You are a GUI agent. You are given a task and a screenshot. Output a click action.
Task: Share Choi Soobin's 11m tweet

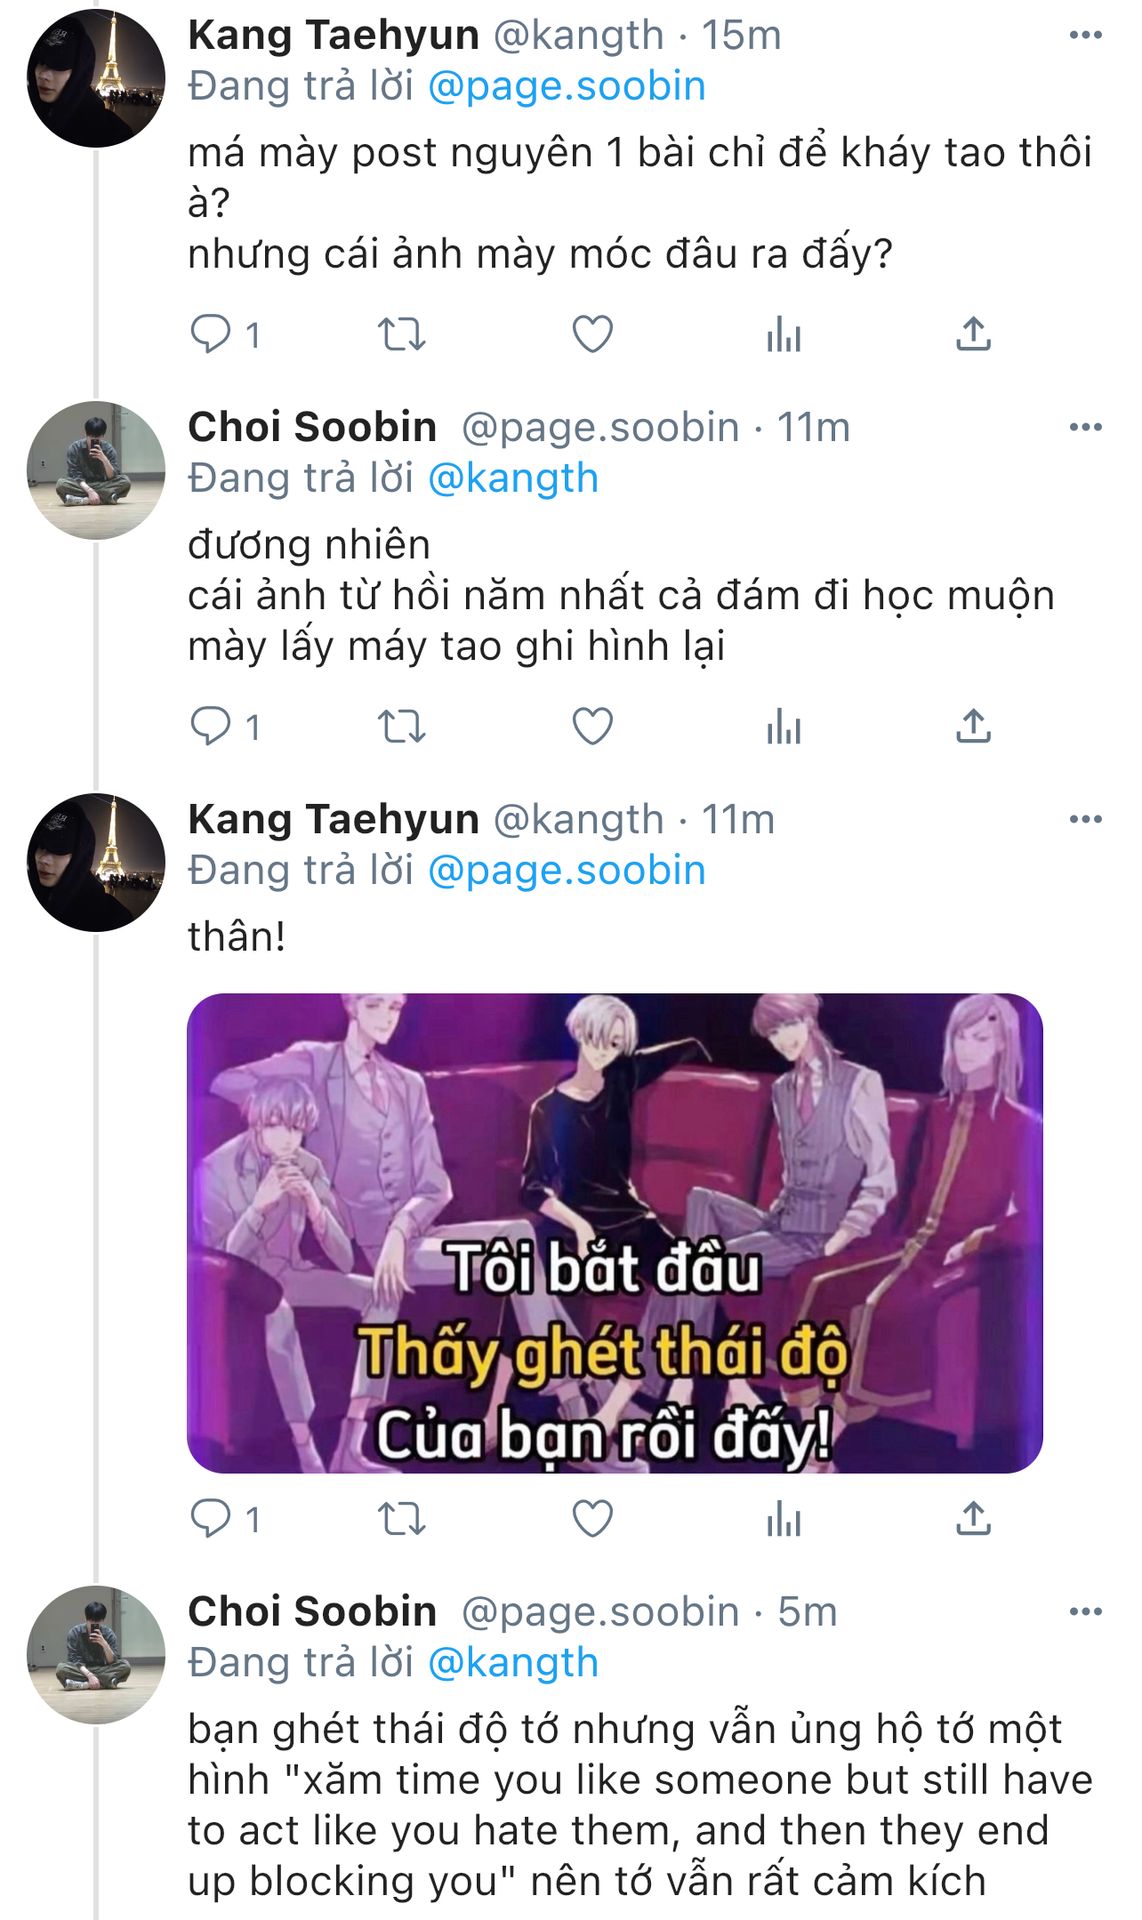[973, 726]
